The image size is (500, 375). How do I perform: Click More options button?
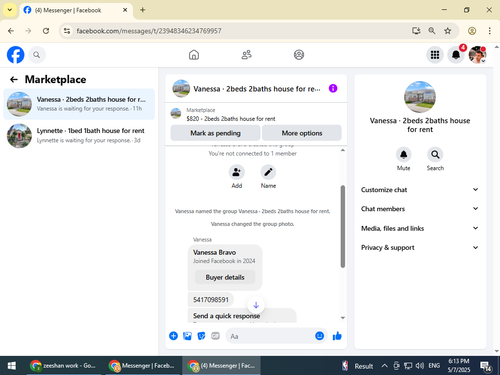[x=302, y=133]
